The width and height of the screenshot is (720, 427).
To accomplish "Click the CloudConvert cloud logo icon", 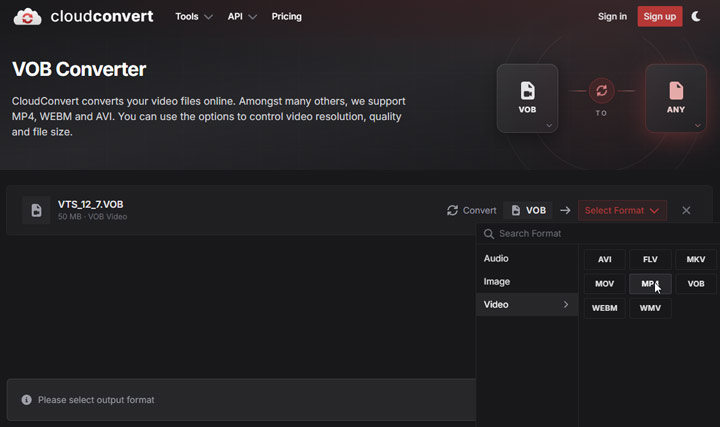I will (x=27, y=17).
